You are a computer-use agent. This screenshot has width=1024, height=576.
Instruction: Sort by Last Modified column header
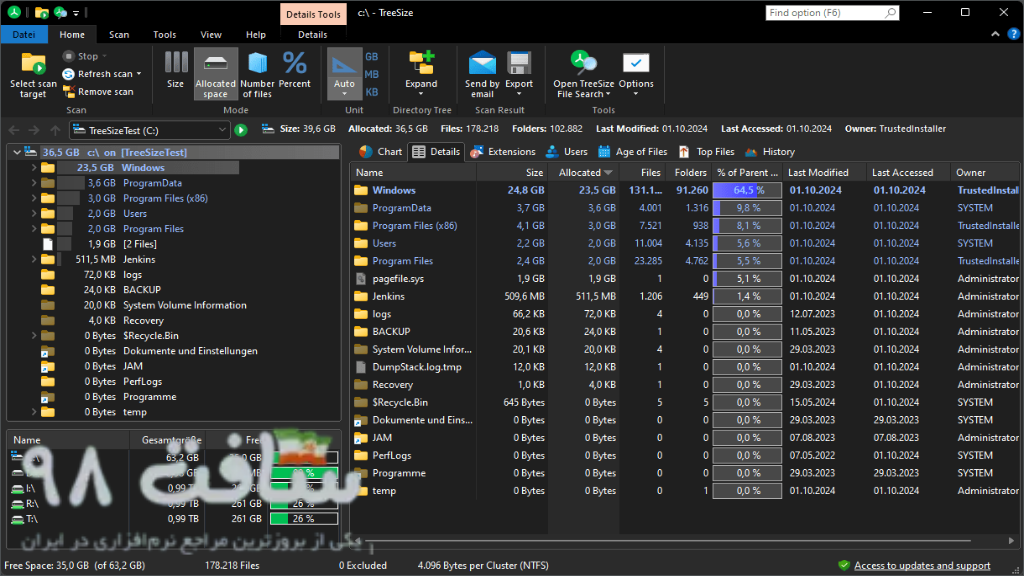[824, 172]
